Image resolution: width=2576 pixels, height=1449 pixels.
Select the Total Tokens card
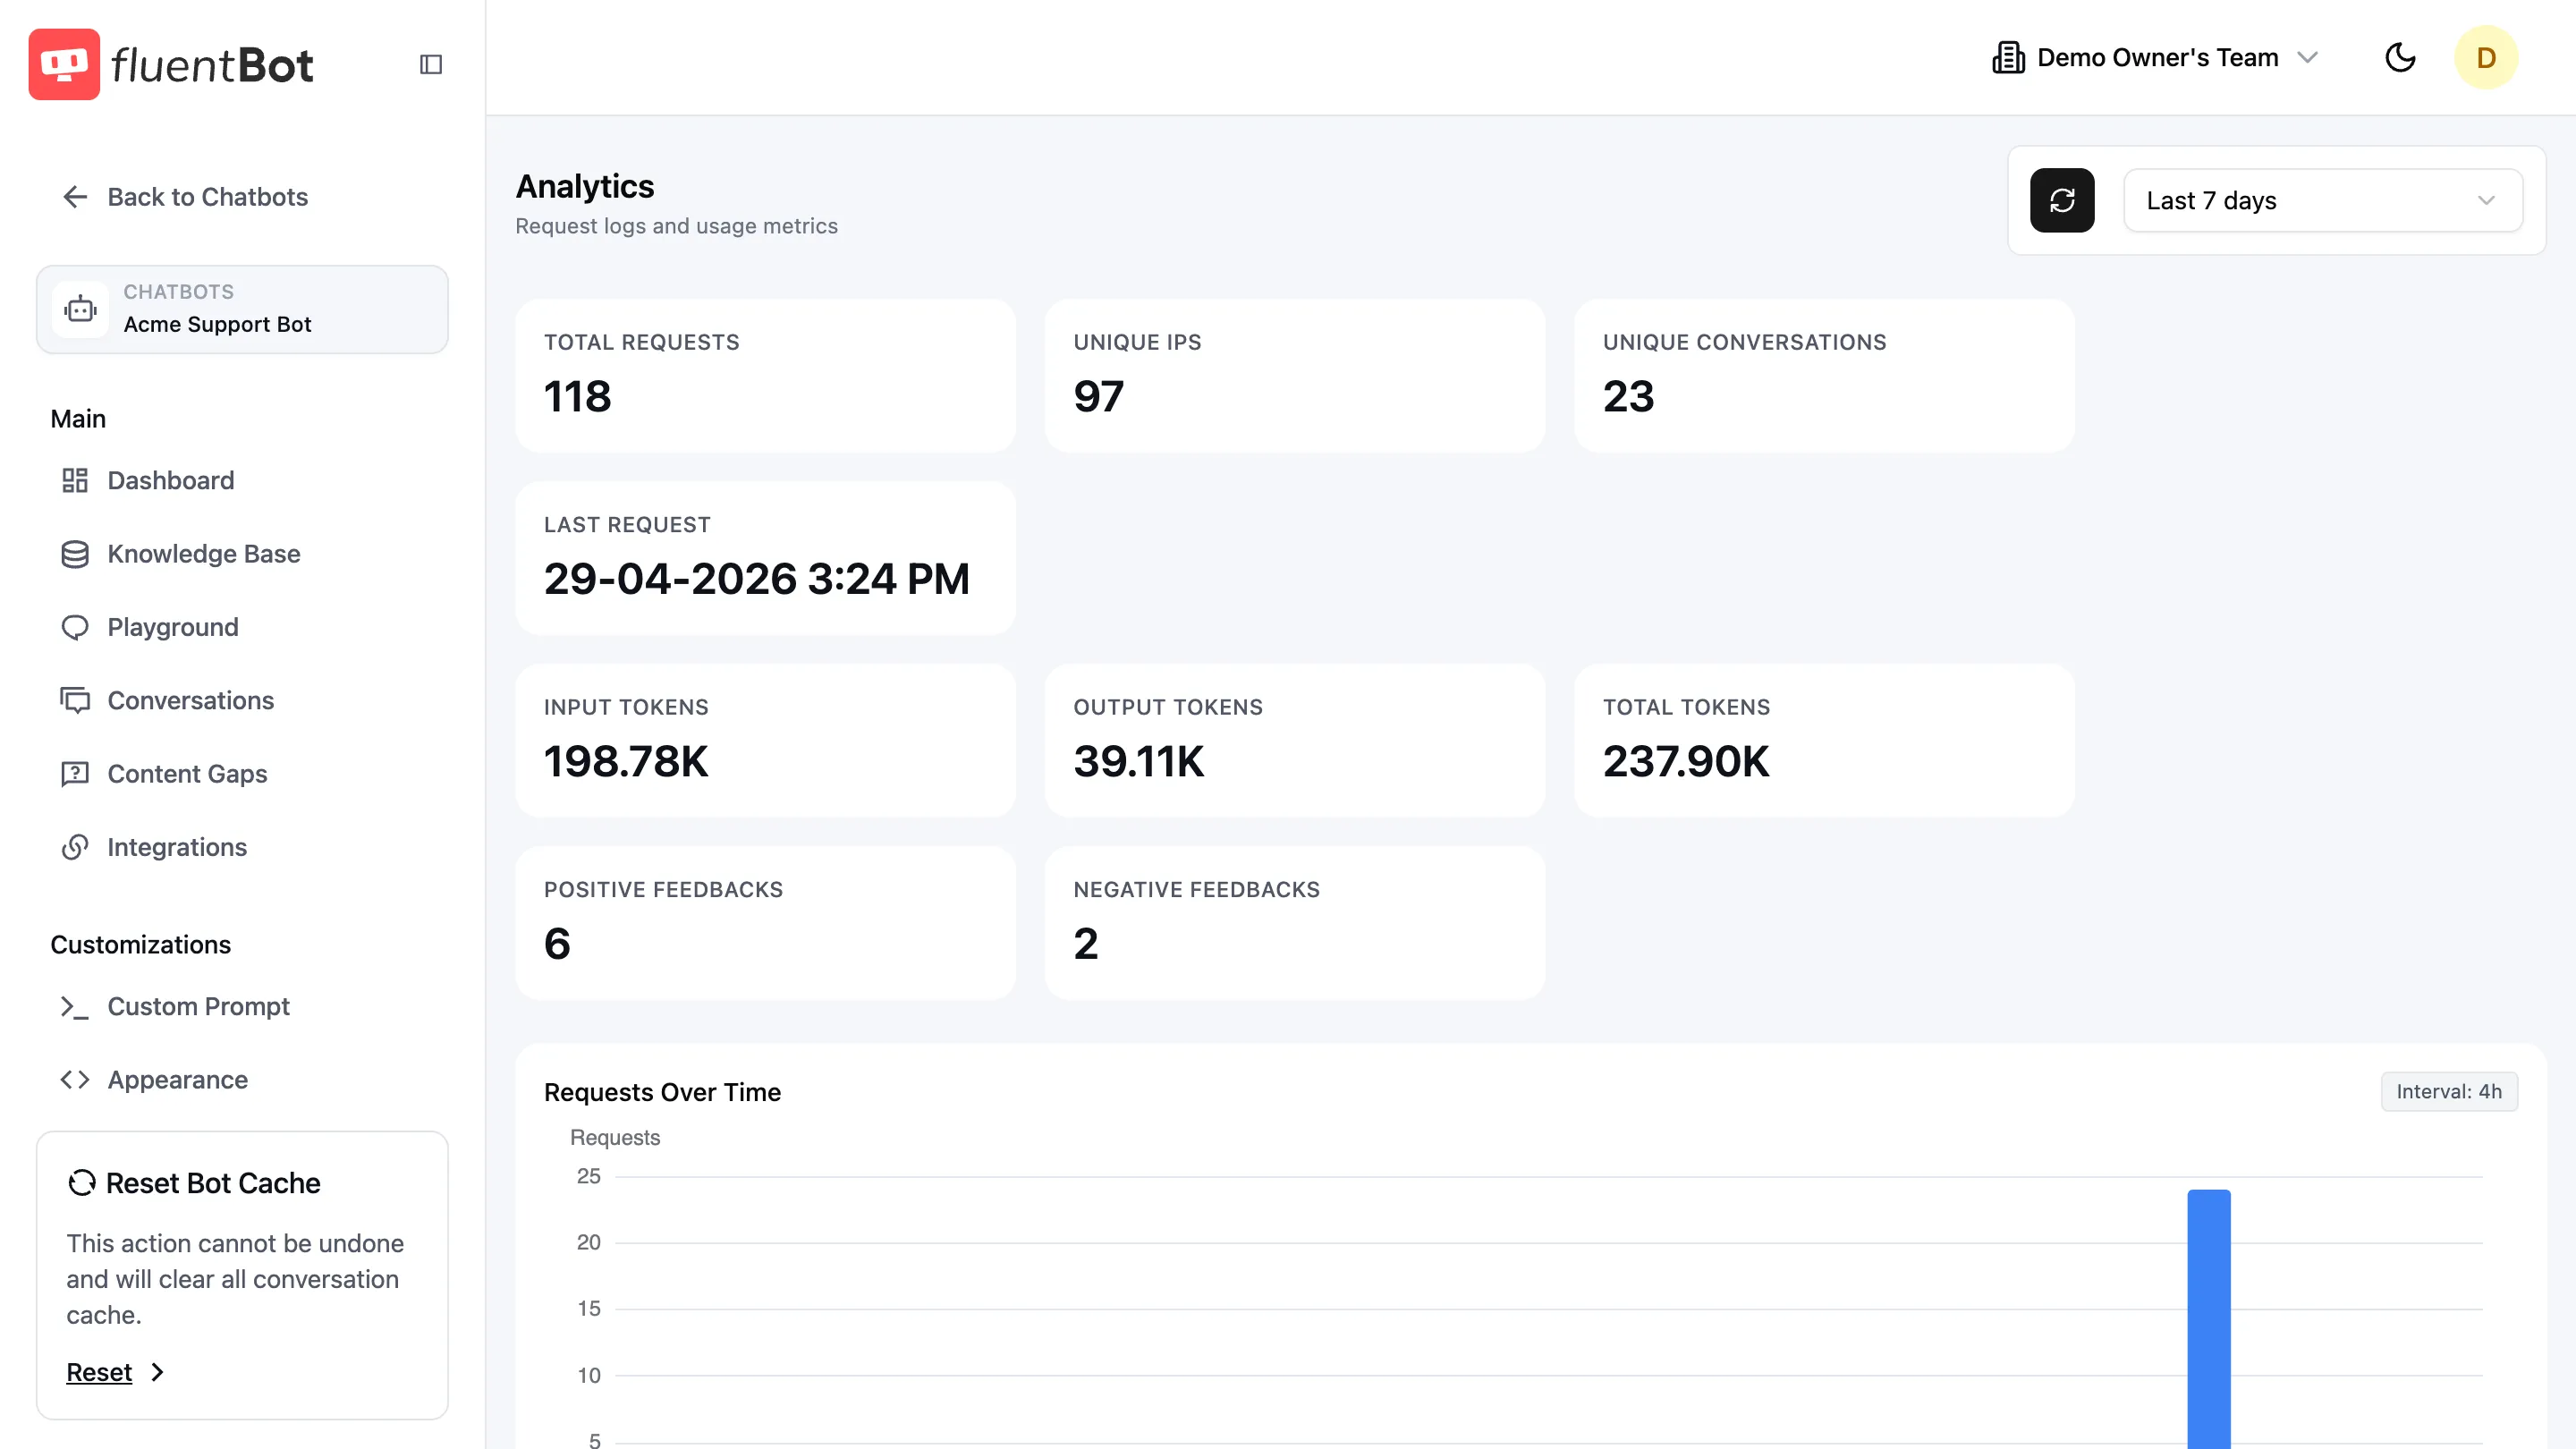pos(1824,740)
